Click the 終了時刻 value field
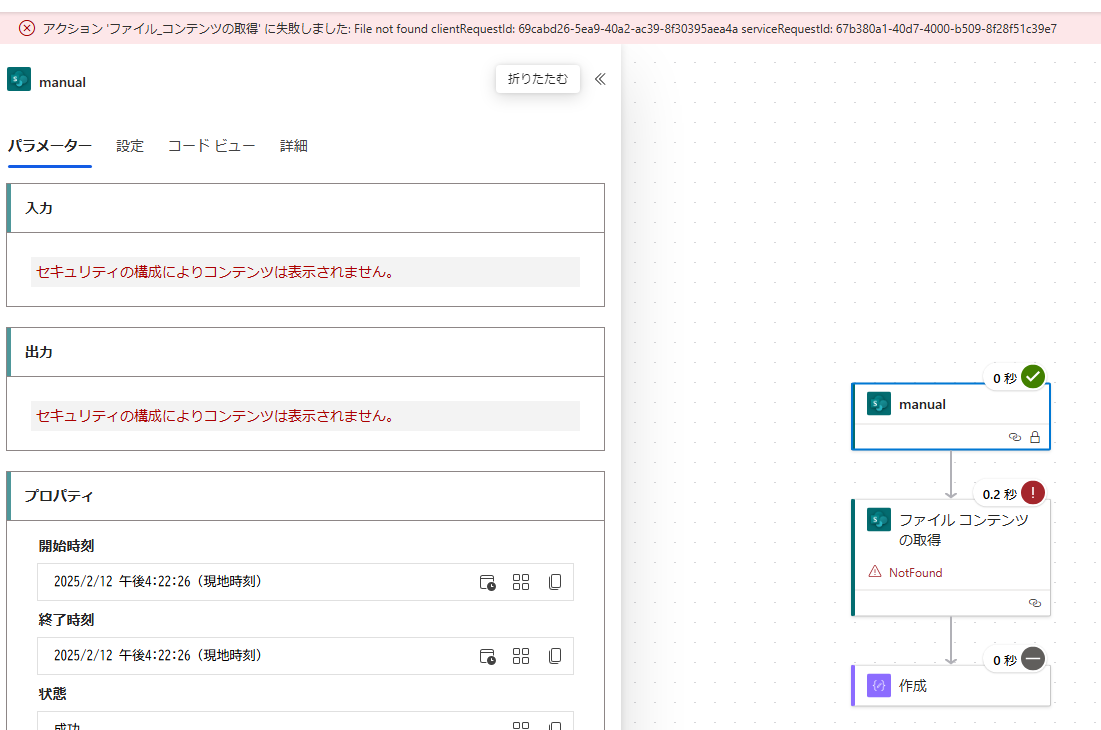The width and height of the screenshot is (1101, 730). tap(305, 656)
